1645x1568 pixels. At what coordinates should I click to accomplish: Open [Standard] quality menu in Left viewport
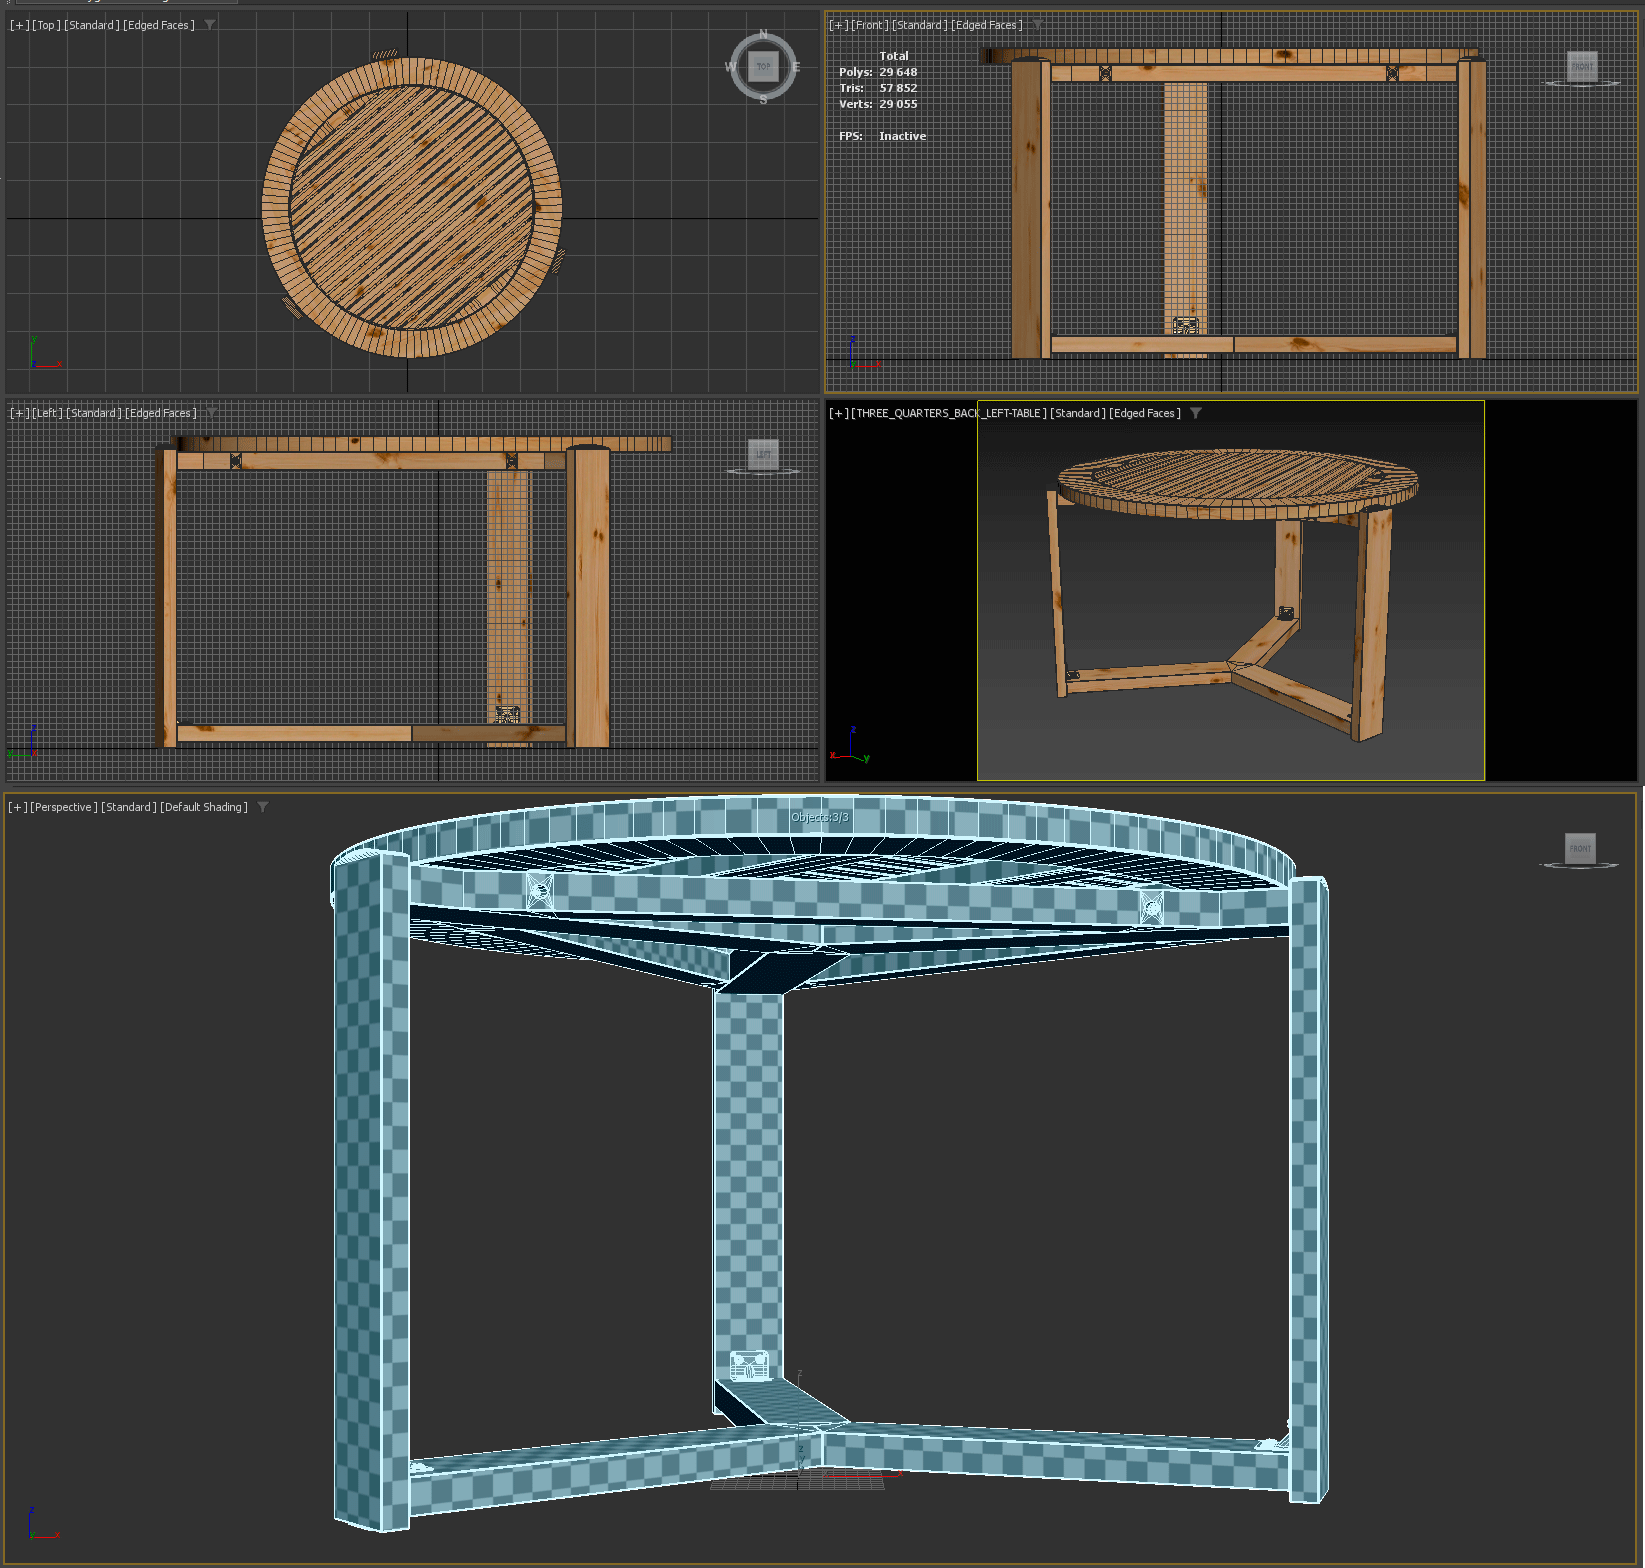click(94, 413)
